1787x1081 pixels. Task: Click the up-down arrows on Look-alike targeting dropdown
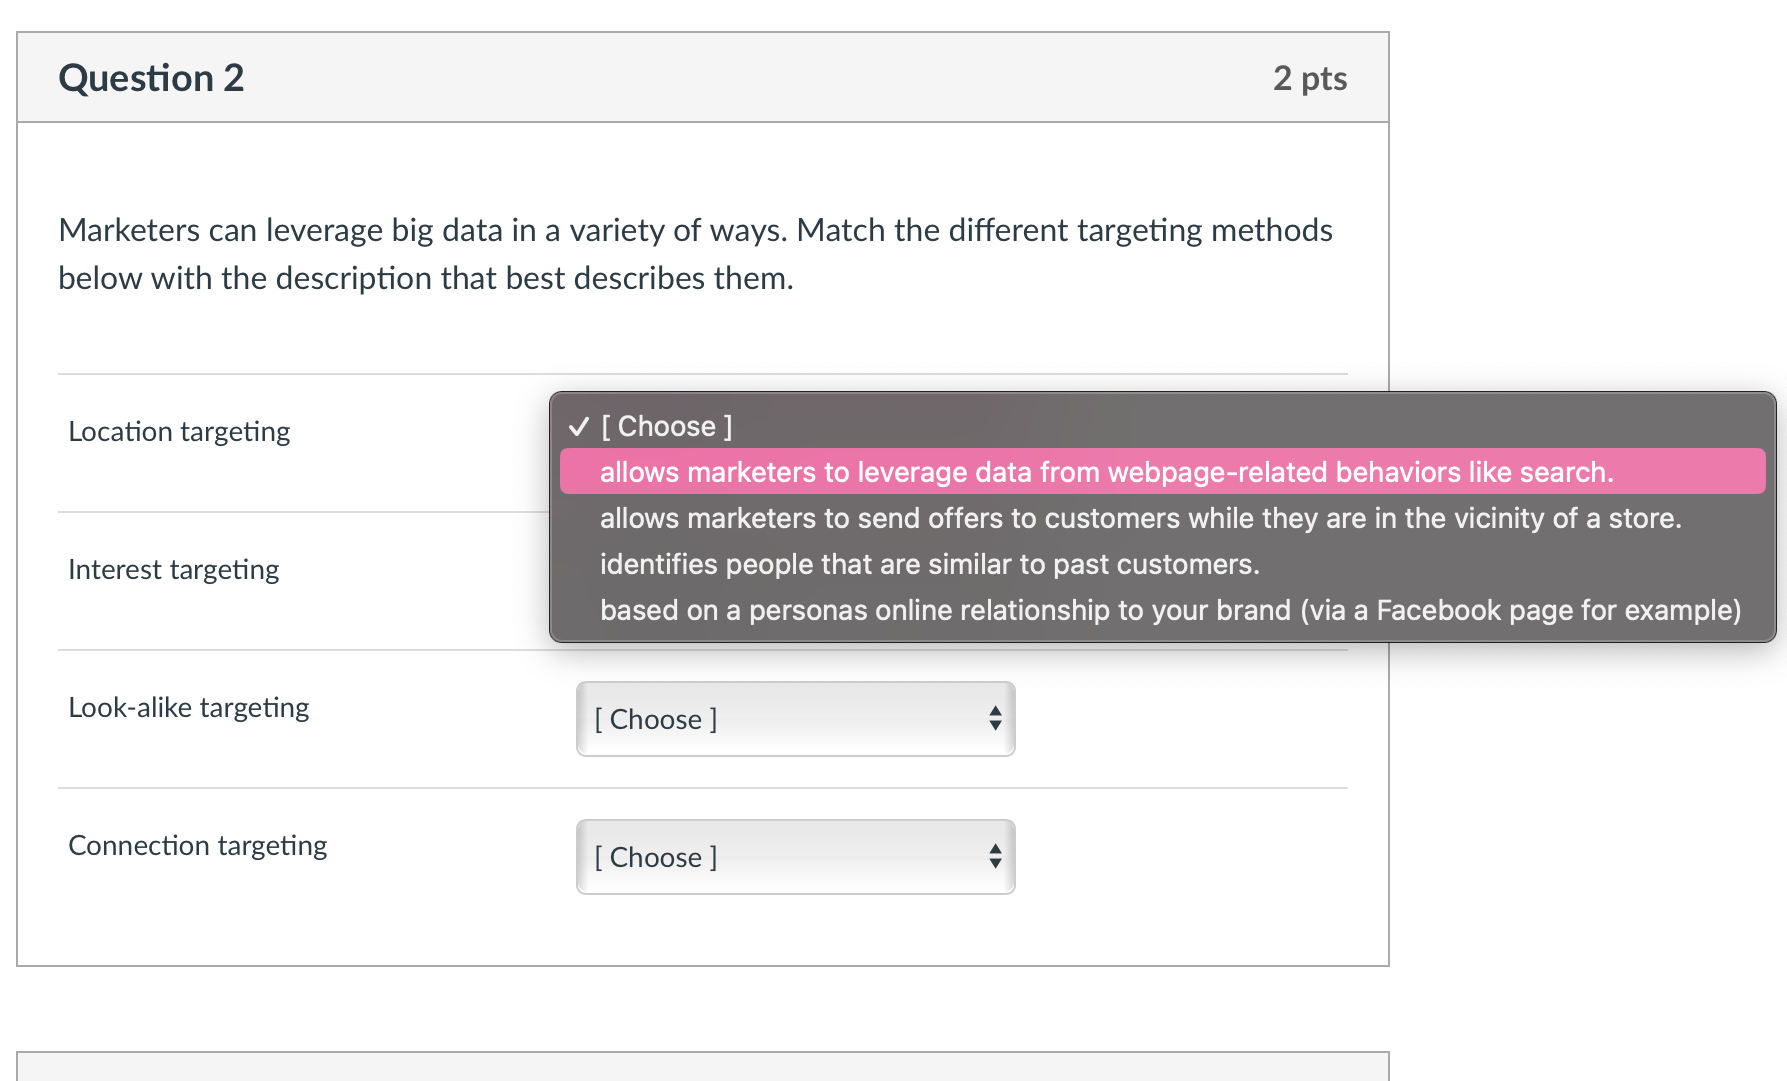pos(995,719)
